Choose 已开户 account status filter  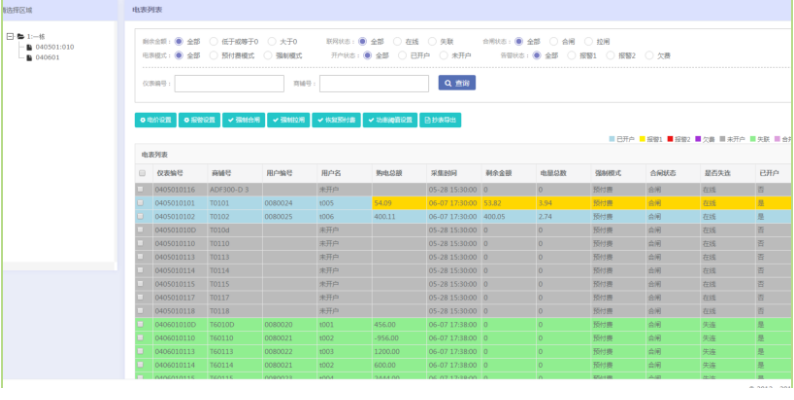pos(403,56)
